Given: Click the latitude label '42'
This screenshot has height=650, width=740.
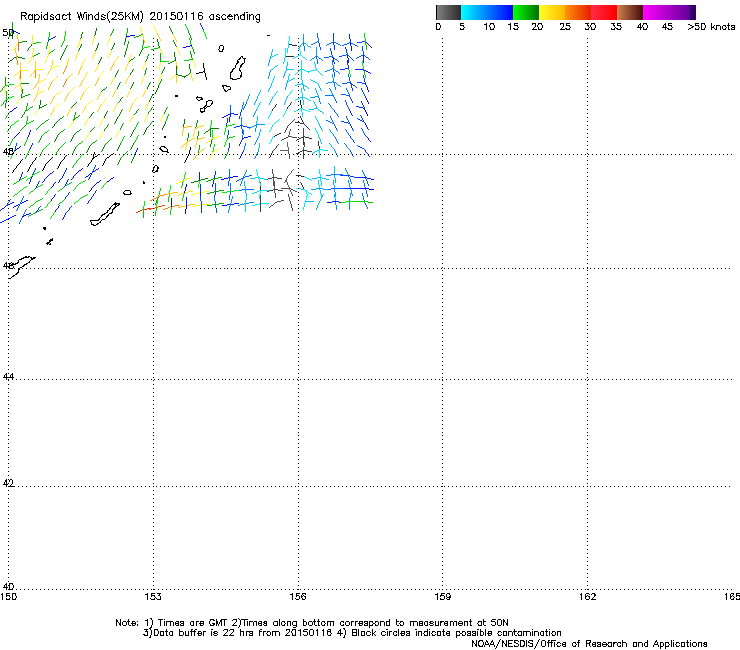Looking at the screenshot, I should [8, 483].
